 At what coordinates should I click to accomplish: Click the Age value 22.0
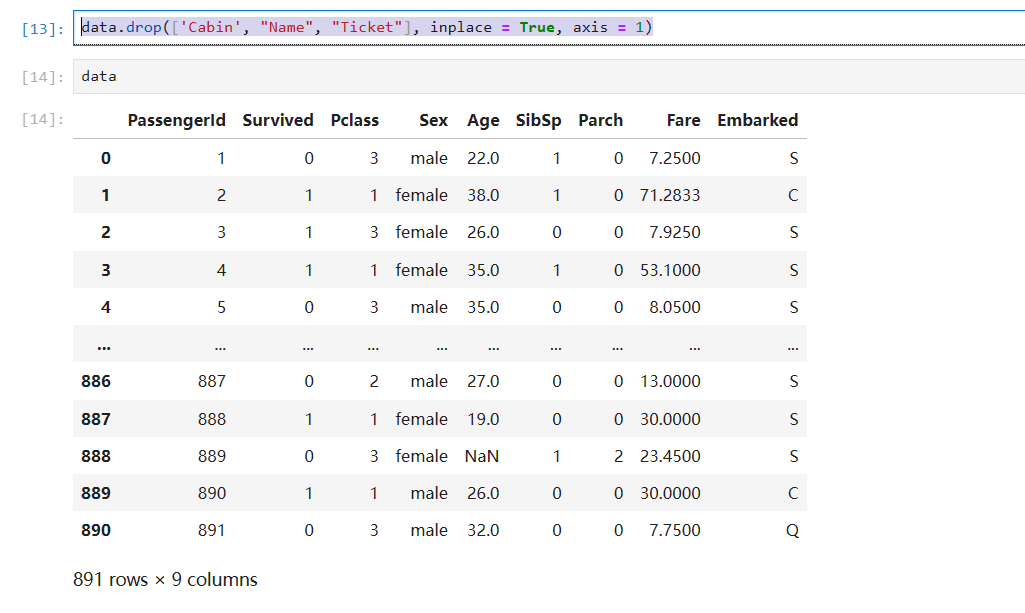tap(483, 158)
